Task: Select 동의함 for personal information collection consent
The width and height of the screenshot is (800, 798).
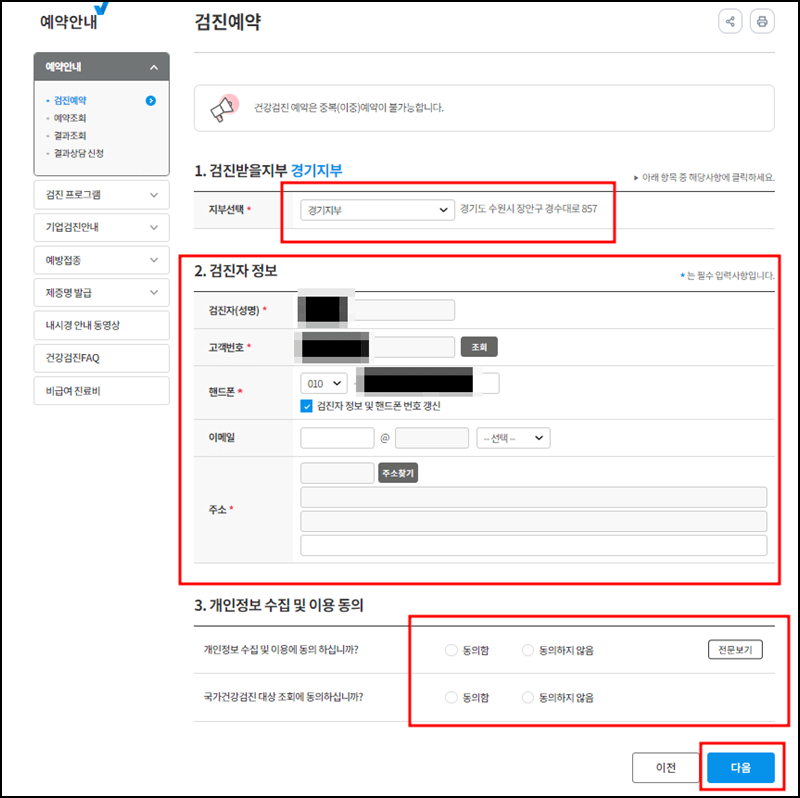Action: (x=449, y=649)
